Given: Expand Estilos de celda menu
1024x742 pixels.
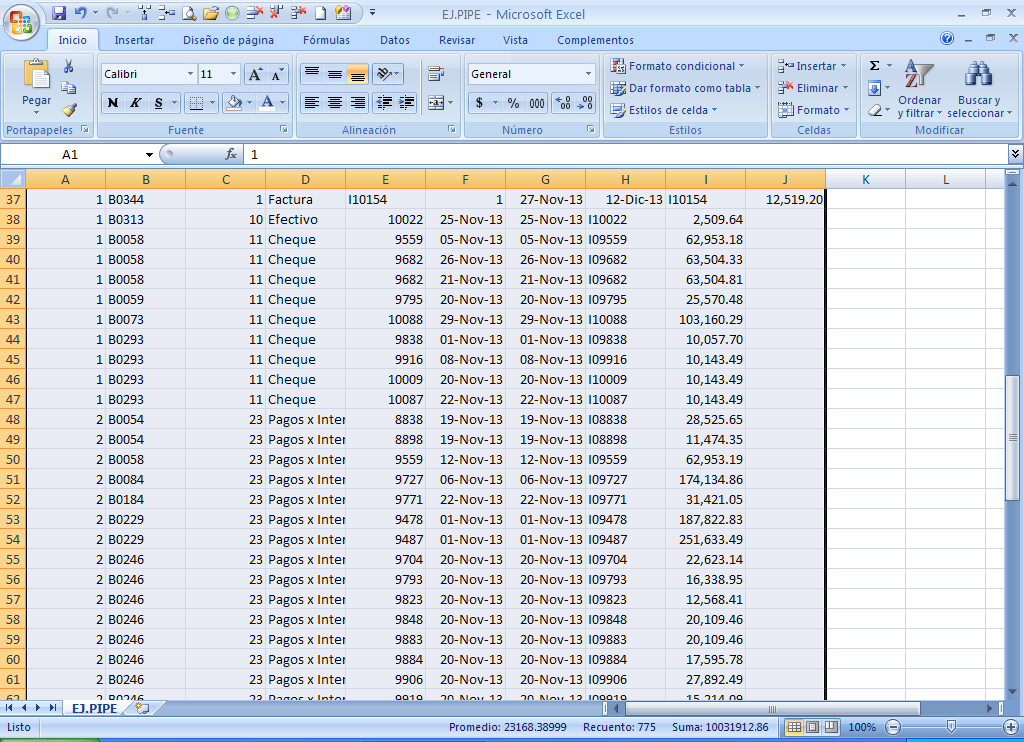Looking at the screenshot, I should click(664, 110).
